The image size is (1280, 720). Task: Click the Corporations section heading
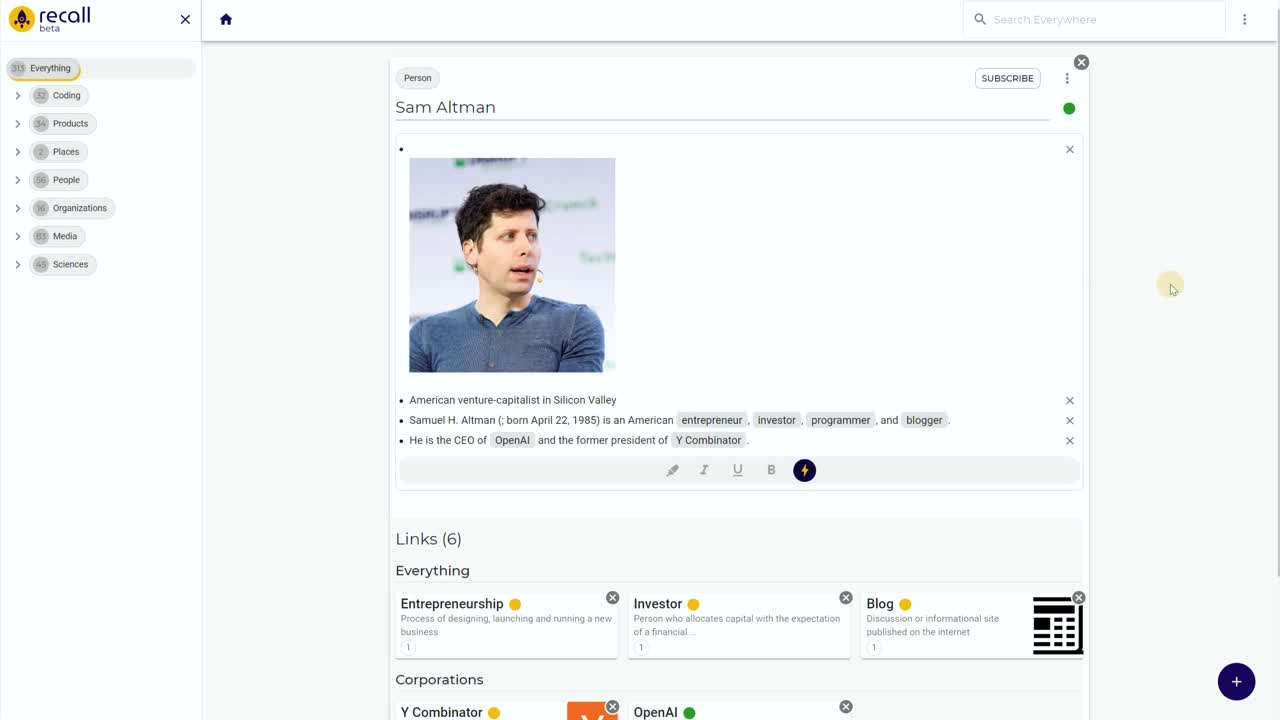click(x=439, y=680)
